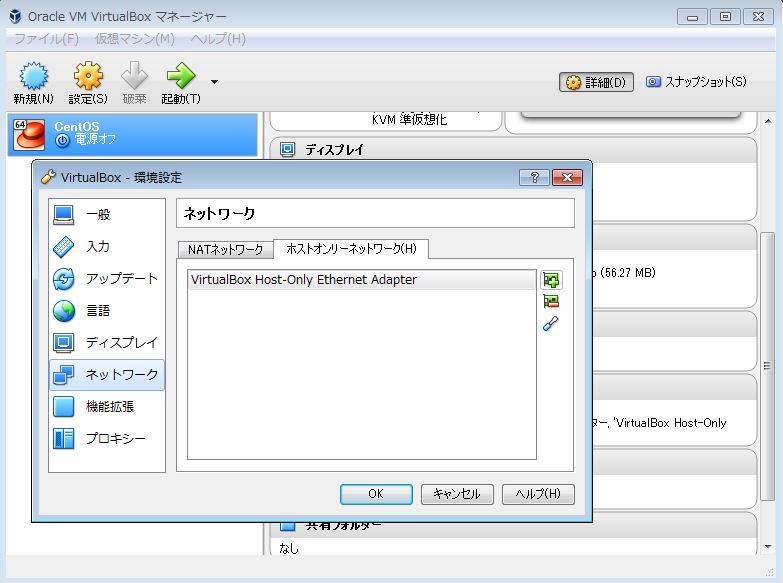Click OK in the preferences dialog
The width and height of the screenshot is (783, 583).
[376, 494]
